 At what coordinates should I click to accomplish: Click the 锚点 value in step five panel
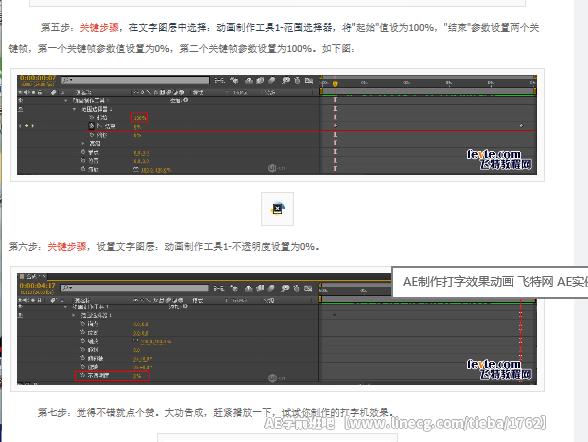(141, 153)
